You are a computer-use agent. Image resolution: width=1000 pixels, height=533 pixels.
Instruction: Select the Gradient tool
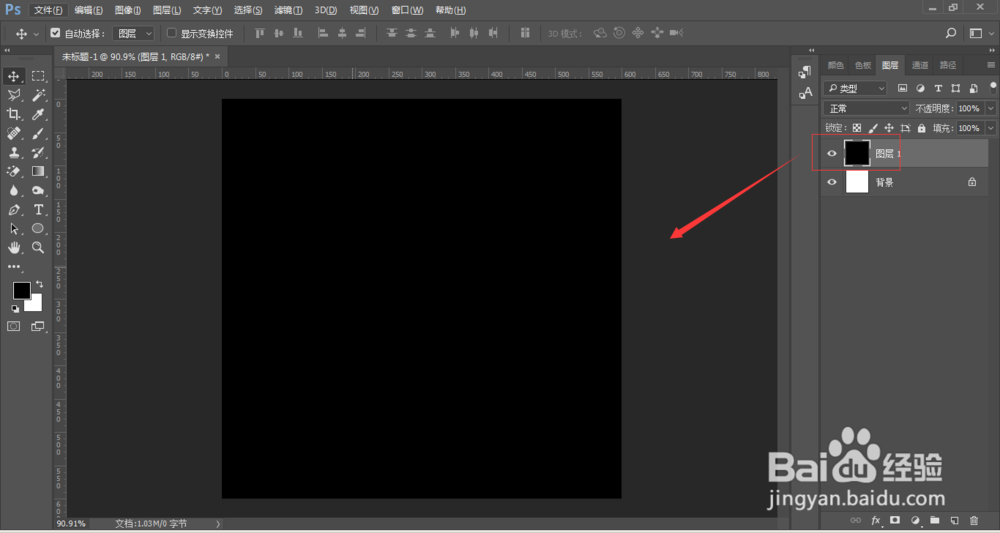(x=38, y=172)
